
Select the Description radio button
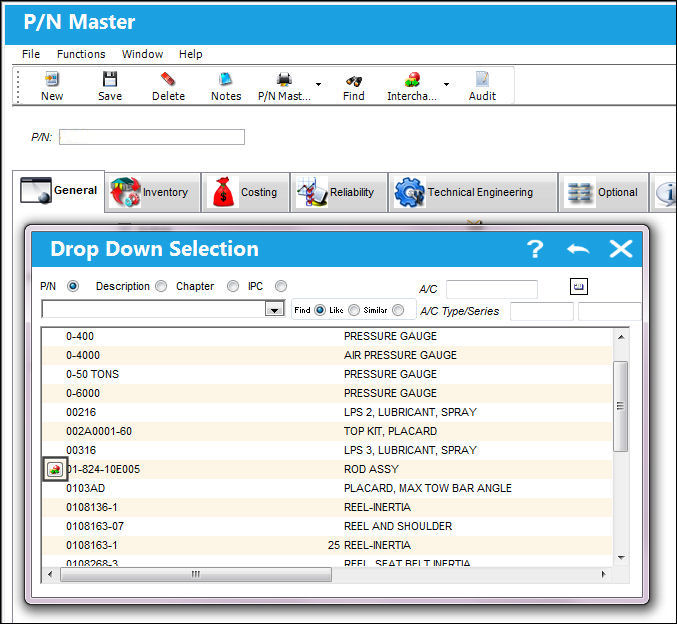tap(161, 286)
